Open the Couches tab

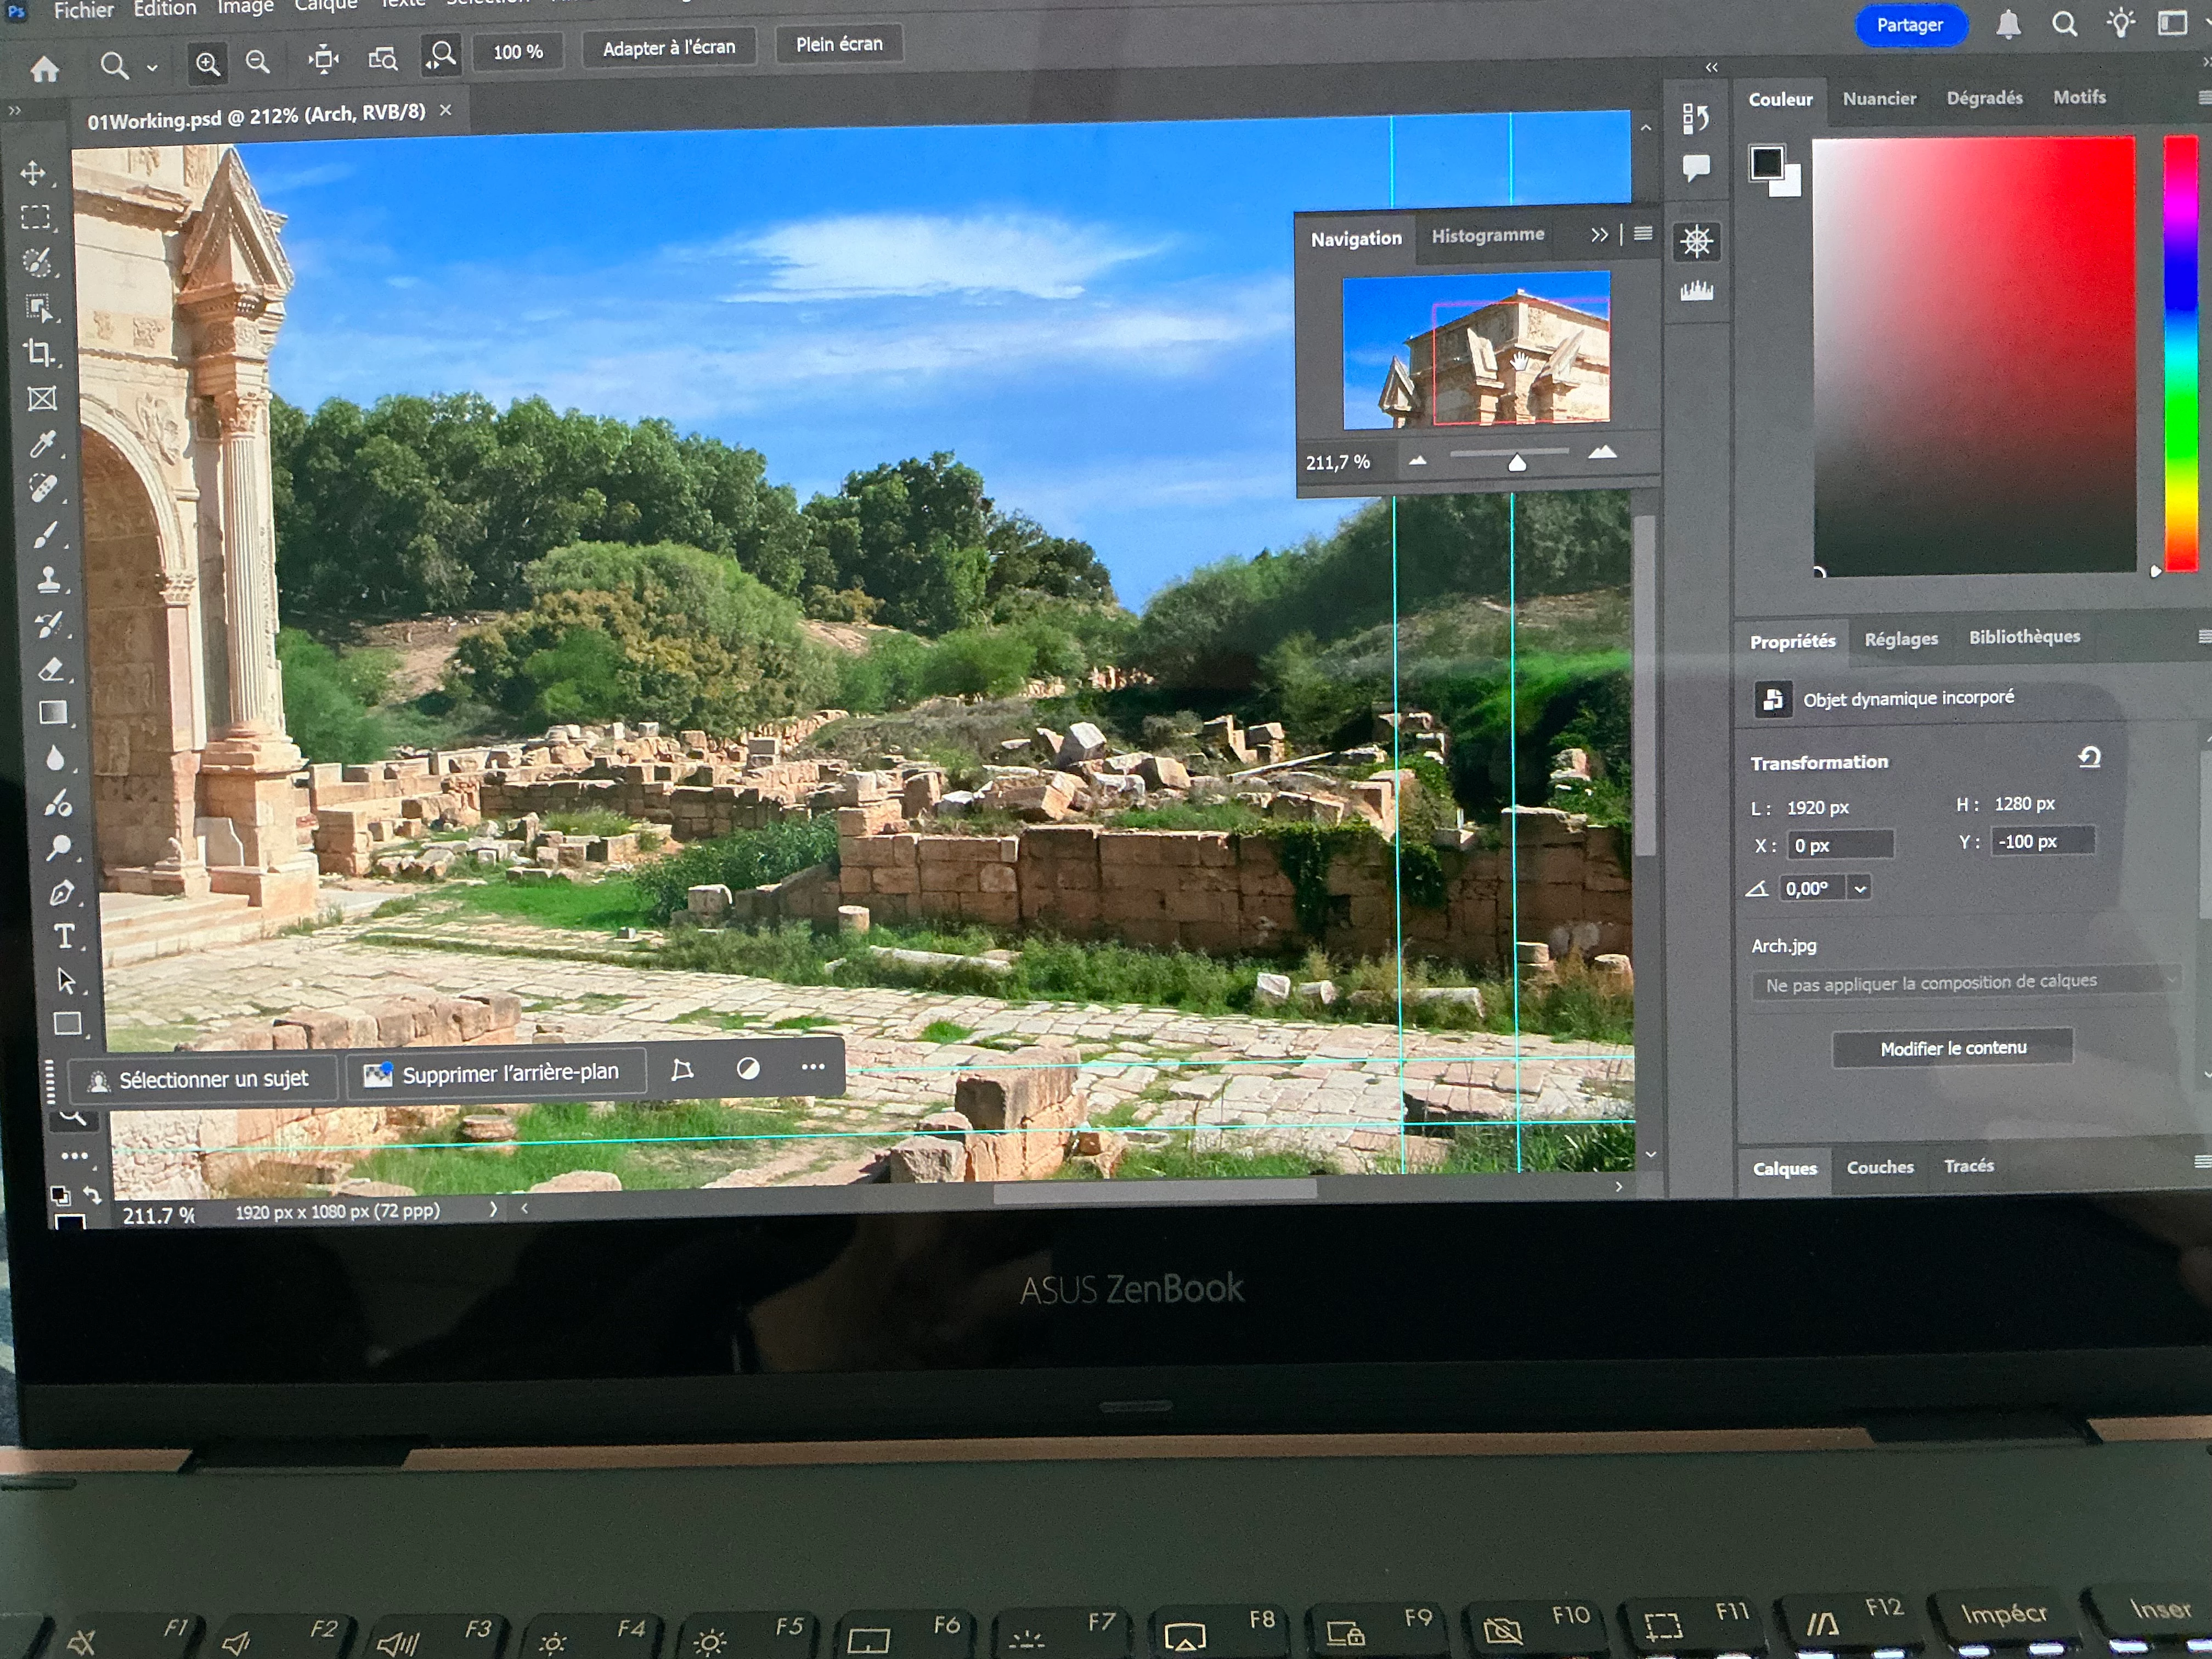[x=1879, y=1167]
